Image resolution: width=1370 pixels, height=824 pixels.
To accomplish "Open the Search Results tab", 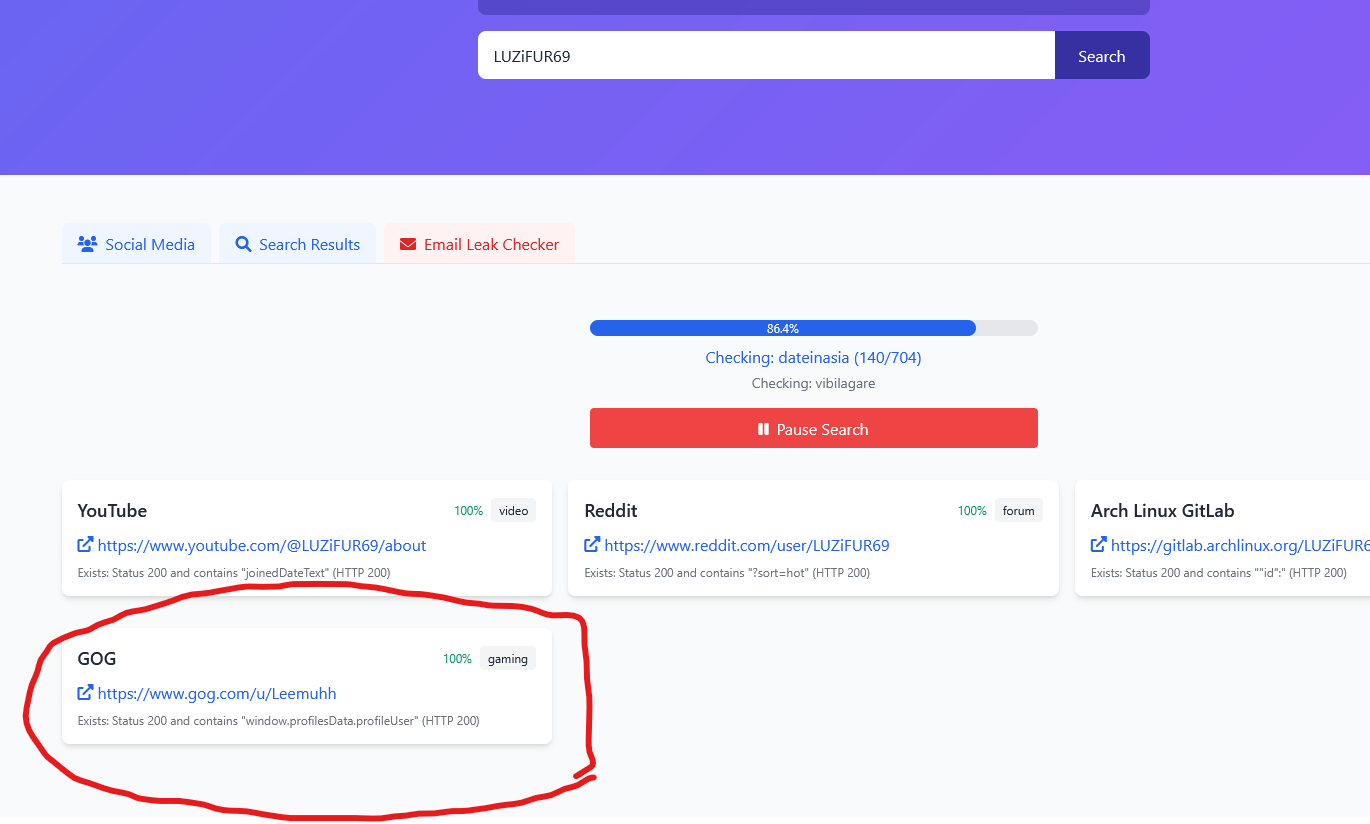I will tap(297, 244).
